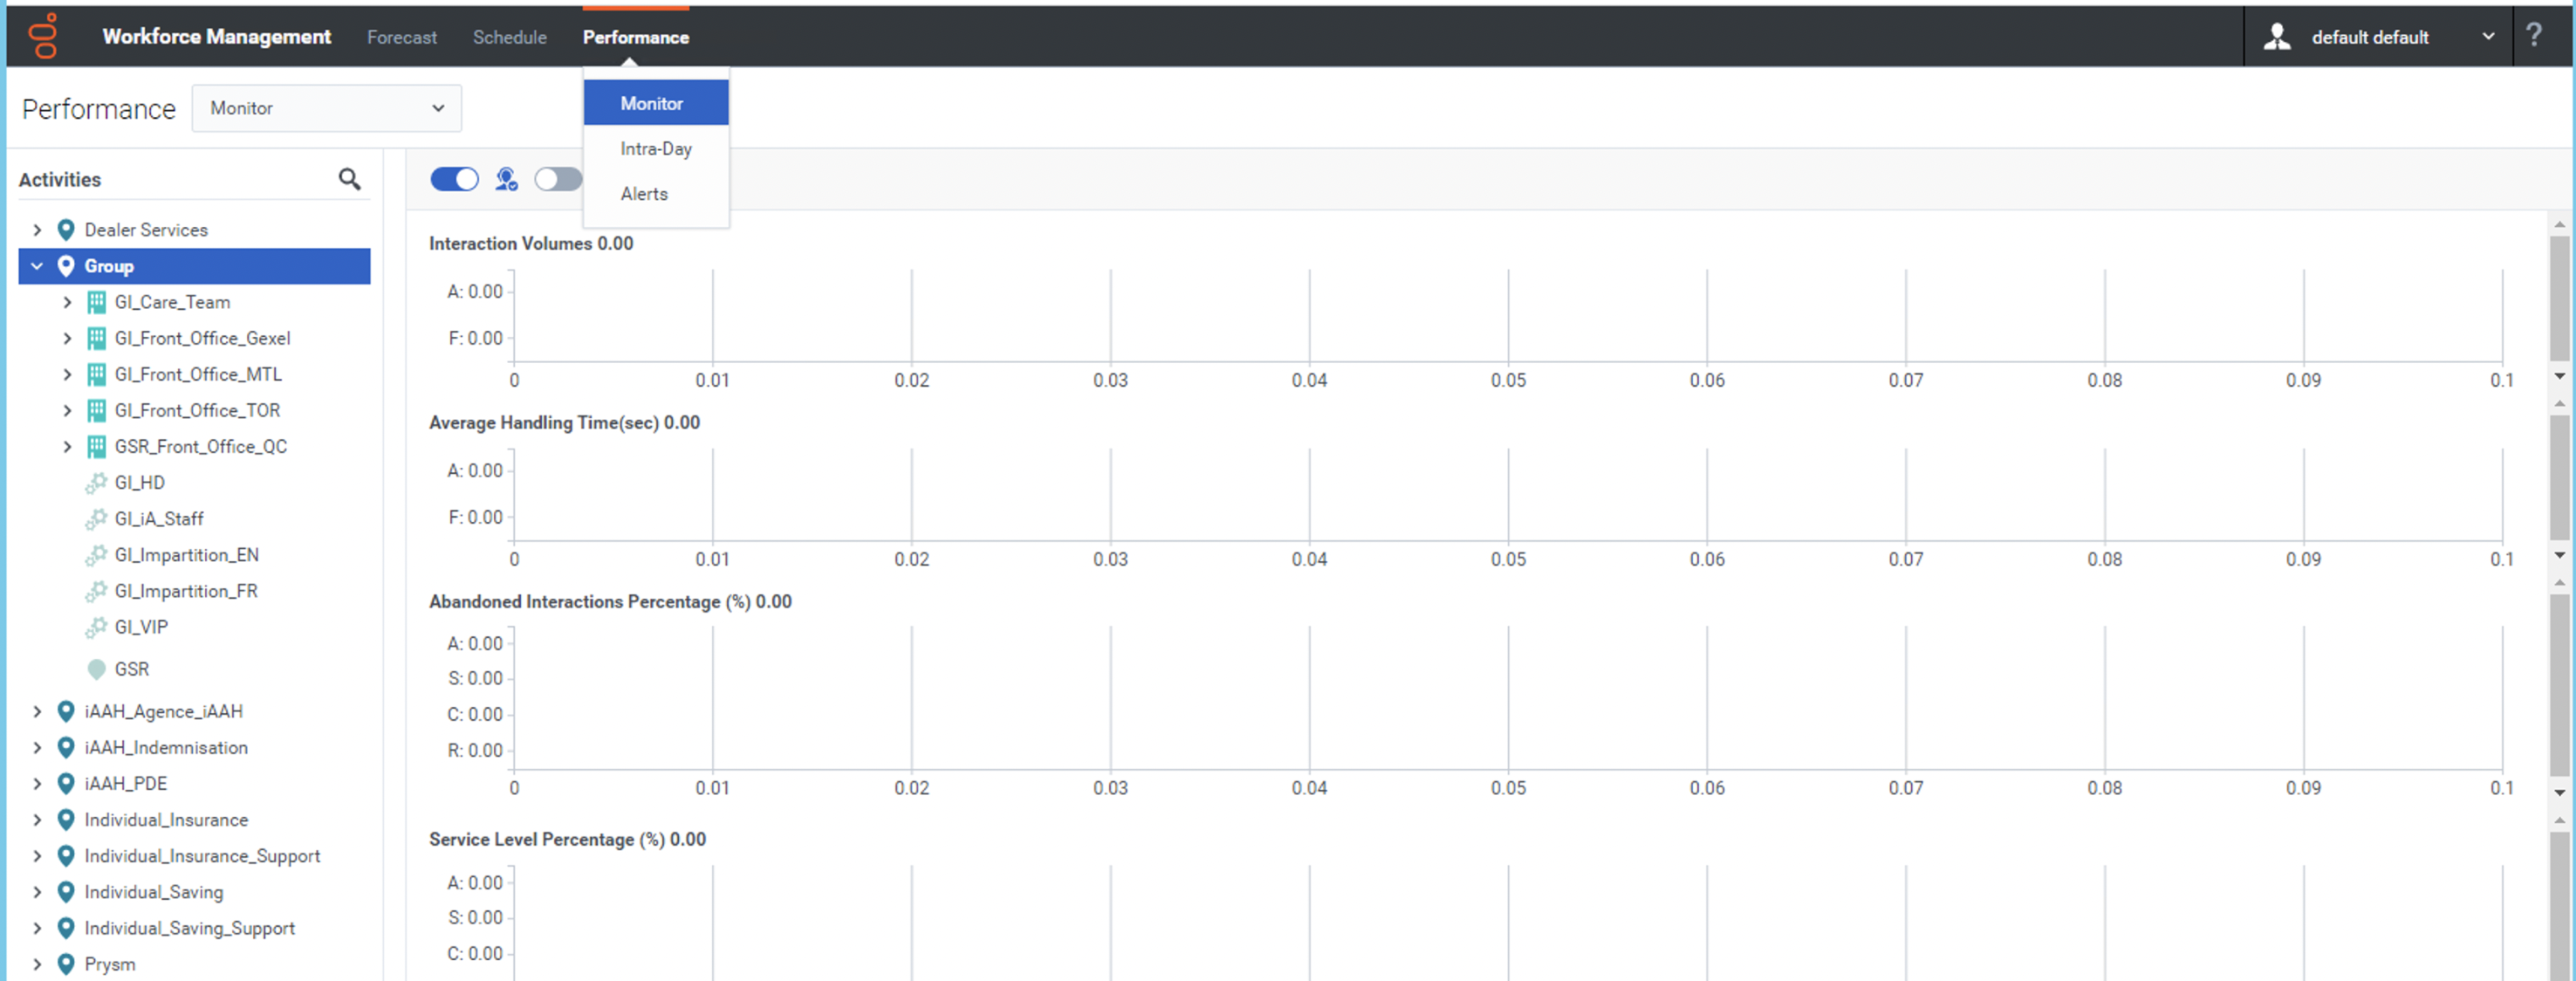2576x981 pixels.
Task: Open the help question mark icon
Action: [2533, 36]
